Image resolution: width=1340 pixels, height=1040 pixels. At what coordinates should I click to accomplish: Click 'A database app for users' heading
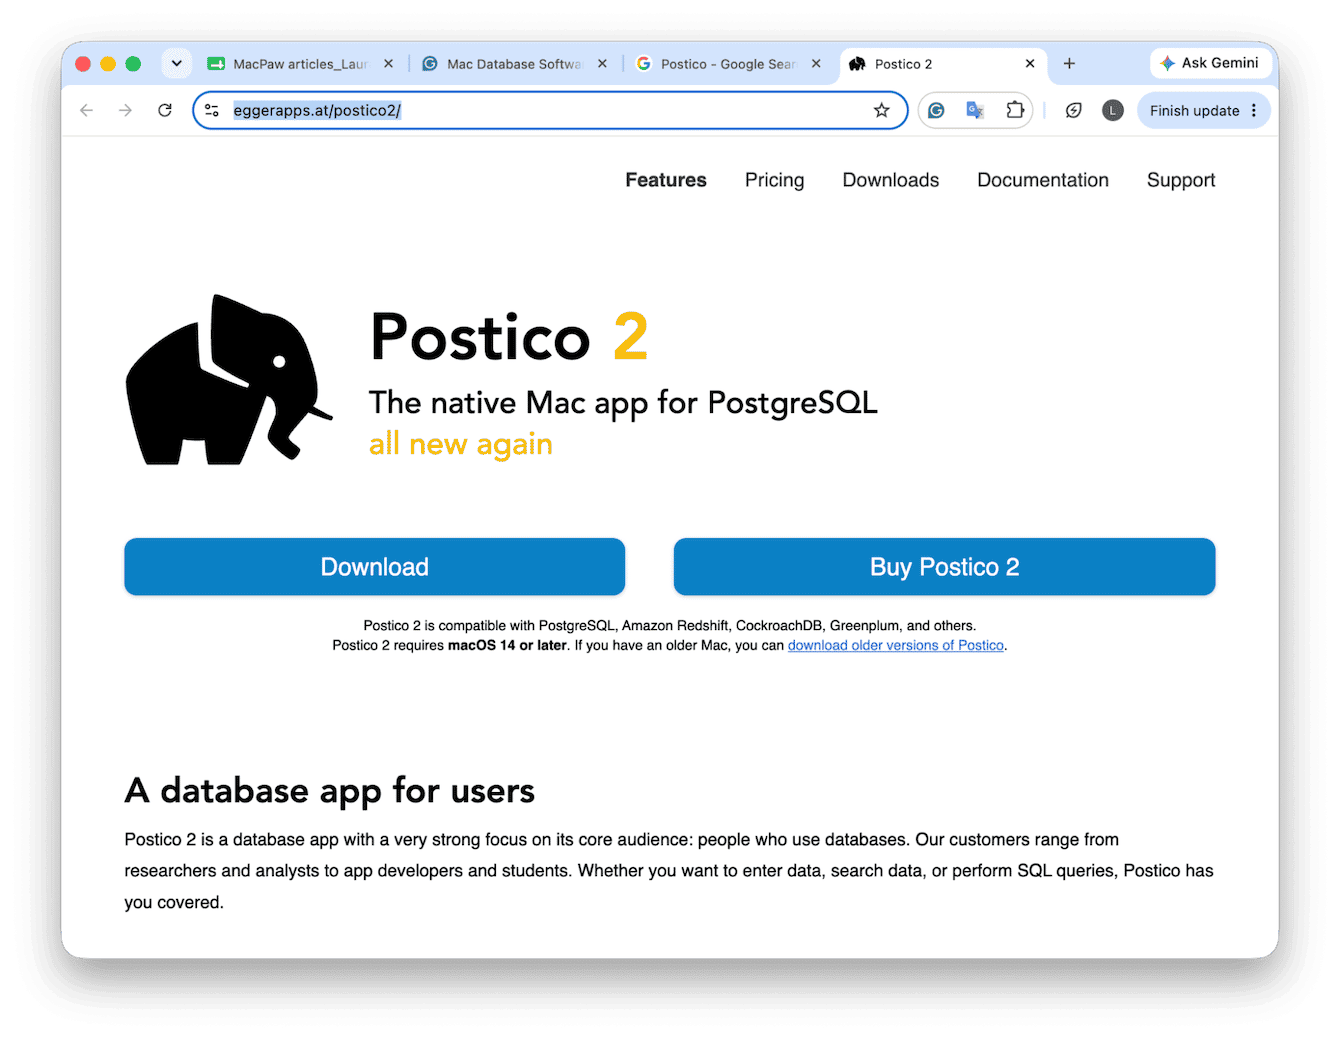click(x=329, y=791)
